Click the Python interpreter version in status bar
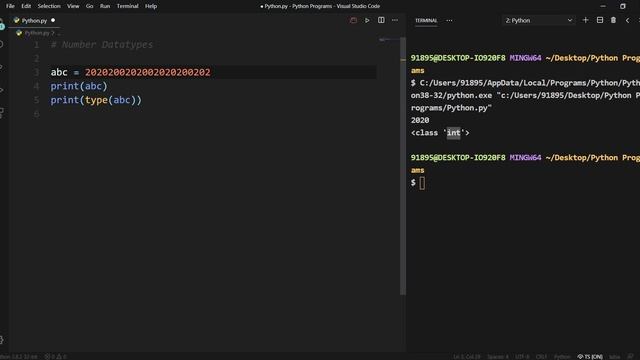Screen dimensions: 640x360 19,357
